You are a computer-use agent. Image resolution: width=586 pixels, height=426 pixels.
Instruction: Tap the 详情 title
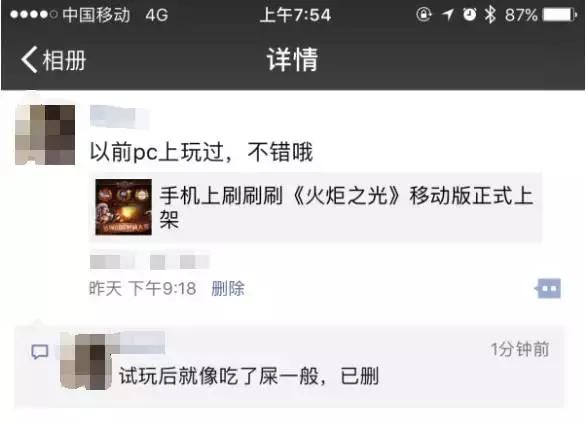pyautogui.click(x=293, y=59)
